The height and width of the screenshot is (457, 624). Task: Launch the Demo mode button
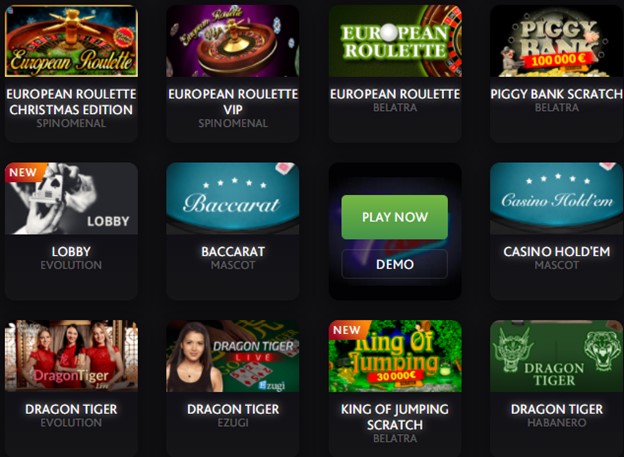tap(394, 264)
